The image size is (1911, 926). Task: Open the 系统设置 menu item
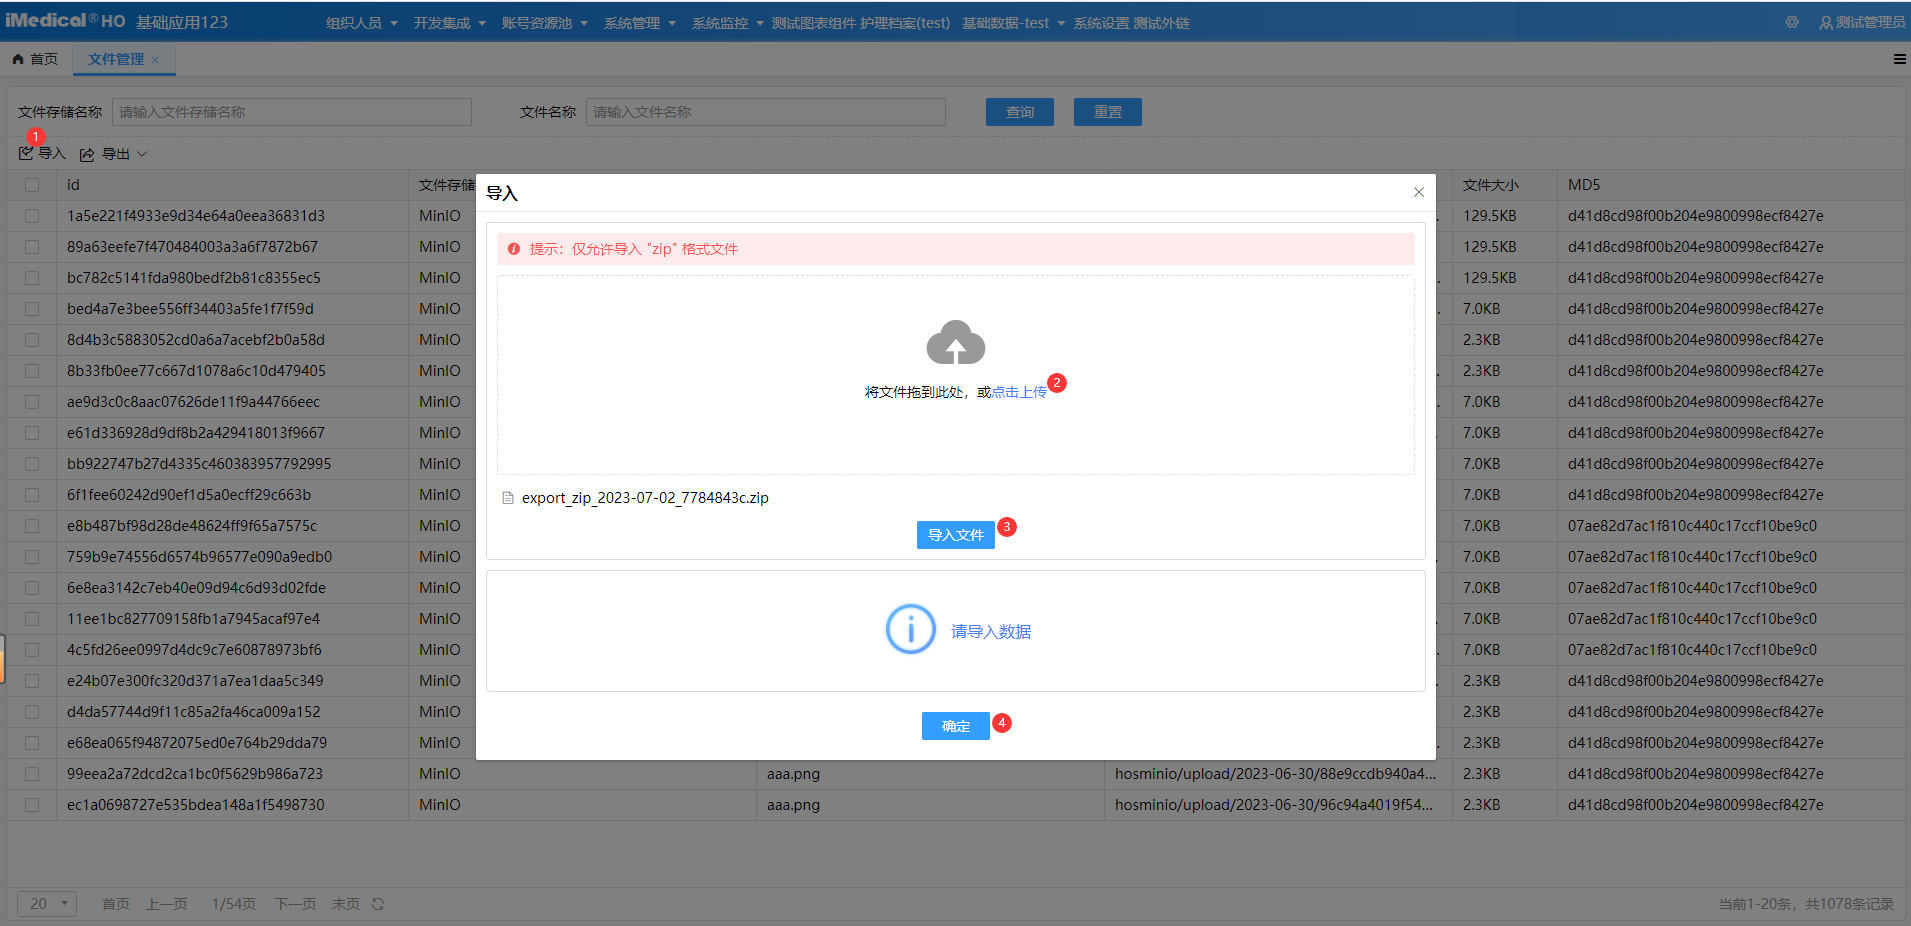1101,23
